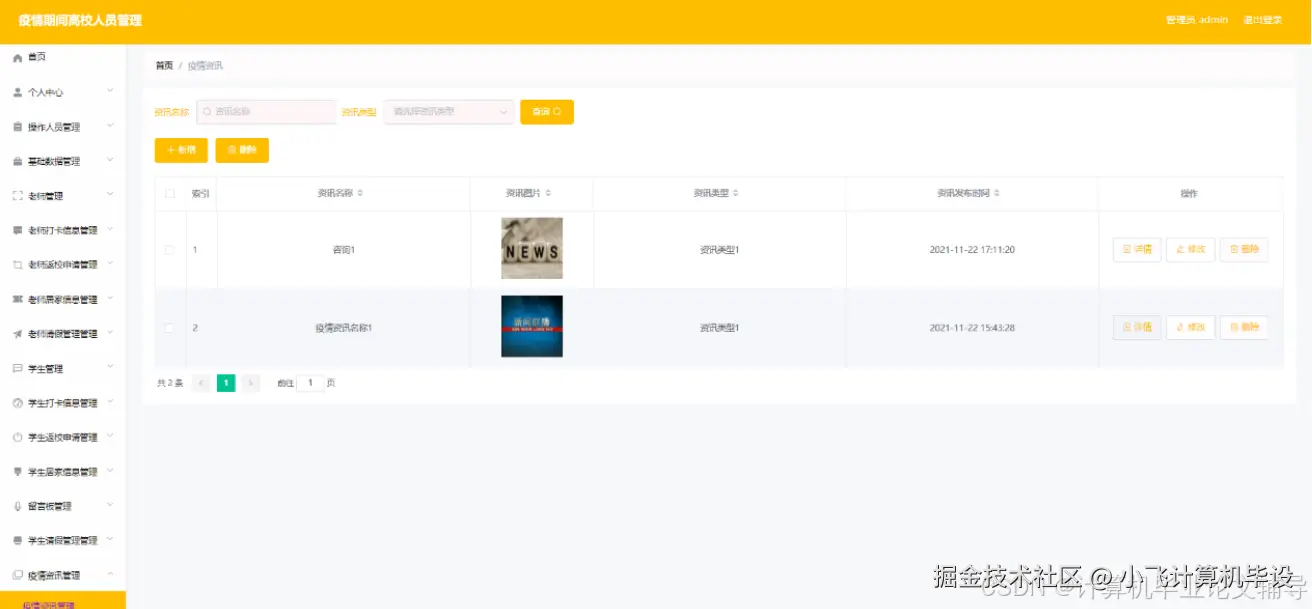Go to next page arrow in pagination
The image size is (1312, 609).
tap(251, 383)
